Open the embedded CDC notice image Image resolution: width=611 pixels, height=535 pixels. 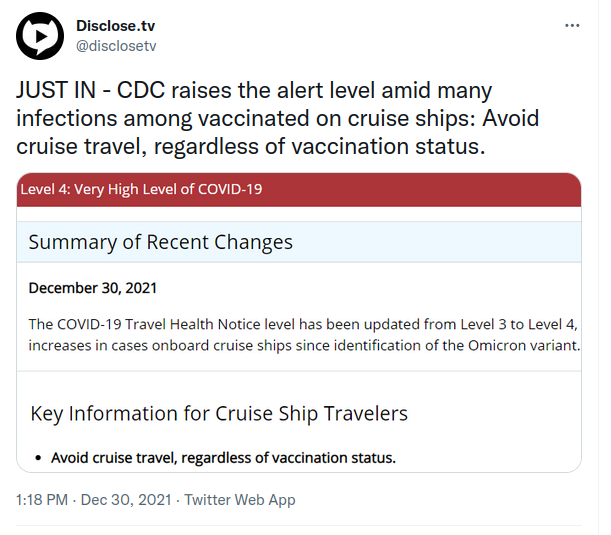299,323
